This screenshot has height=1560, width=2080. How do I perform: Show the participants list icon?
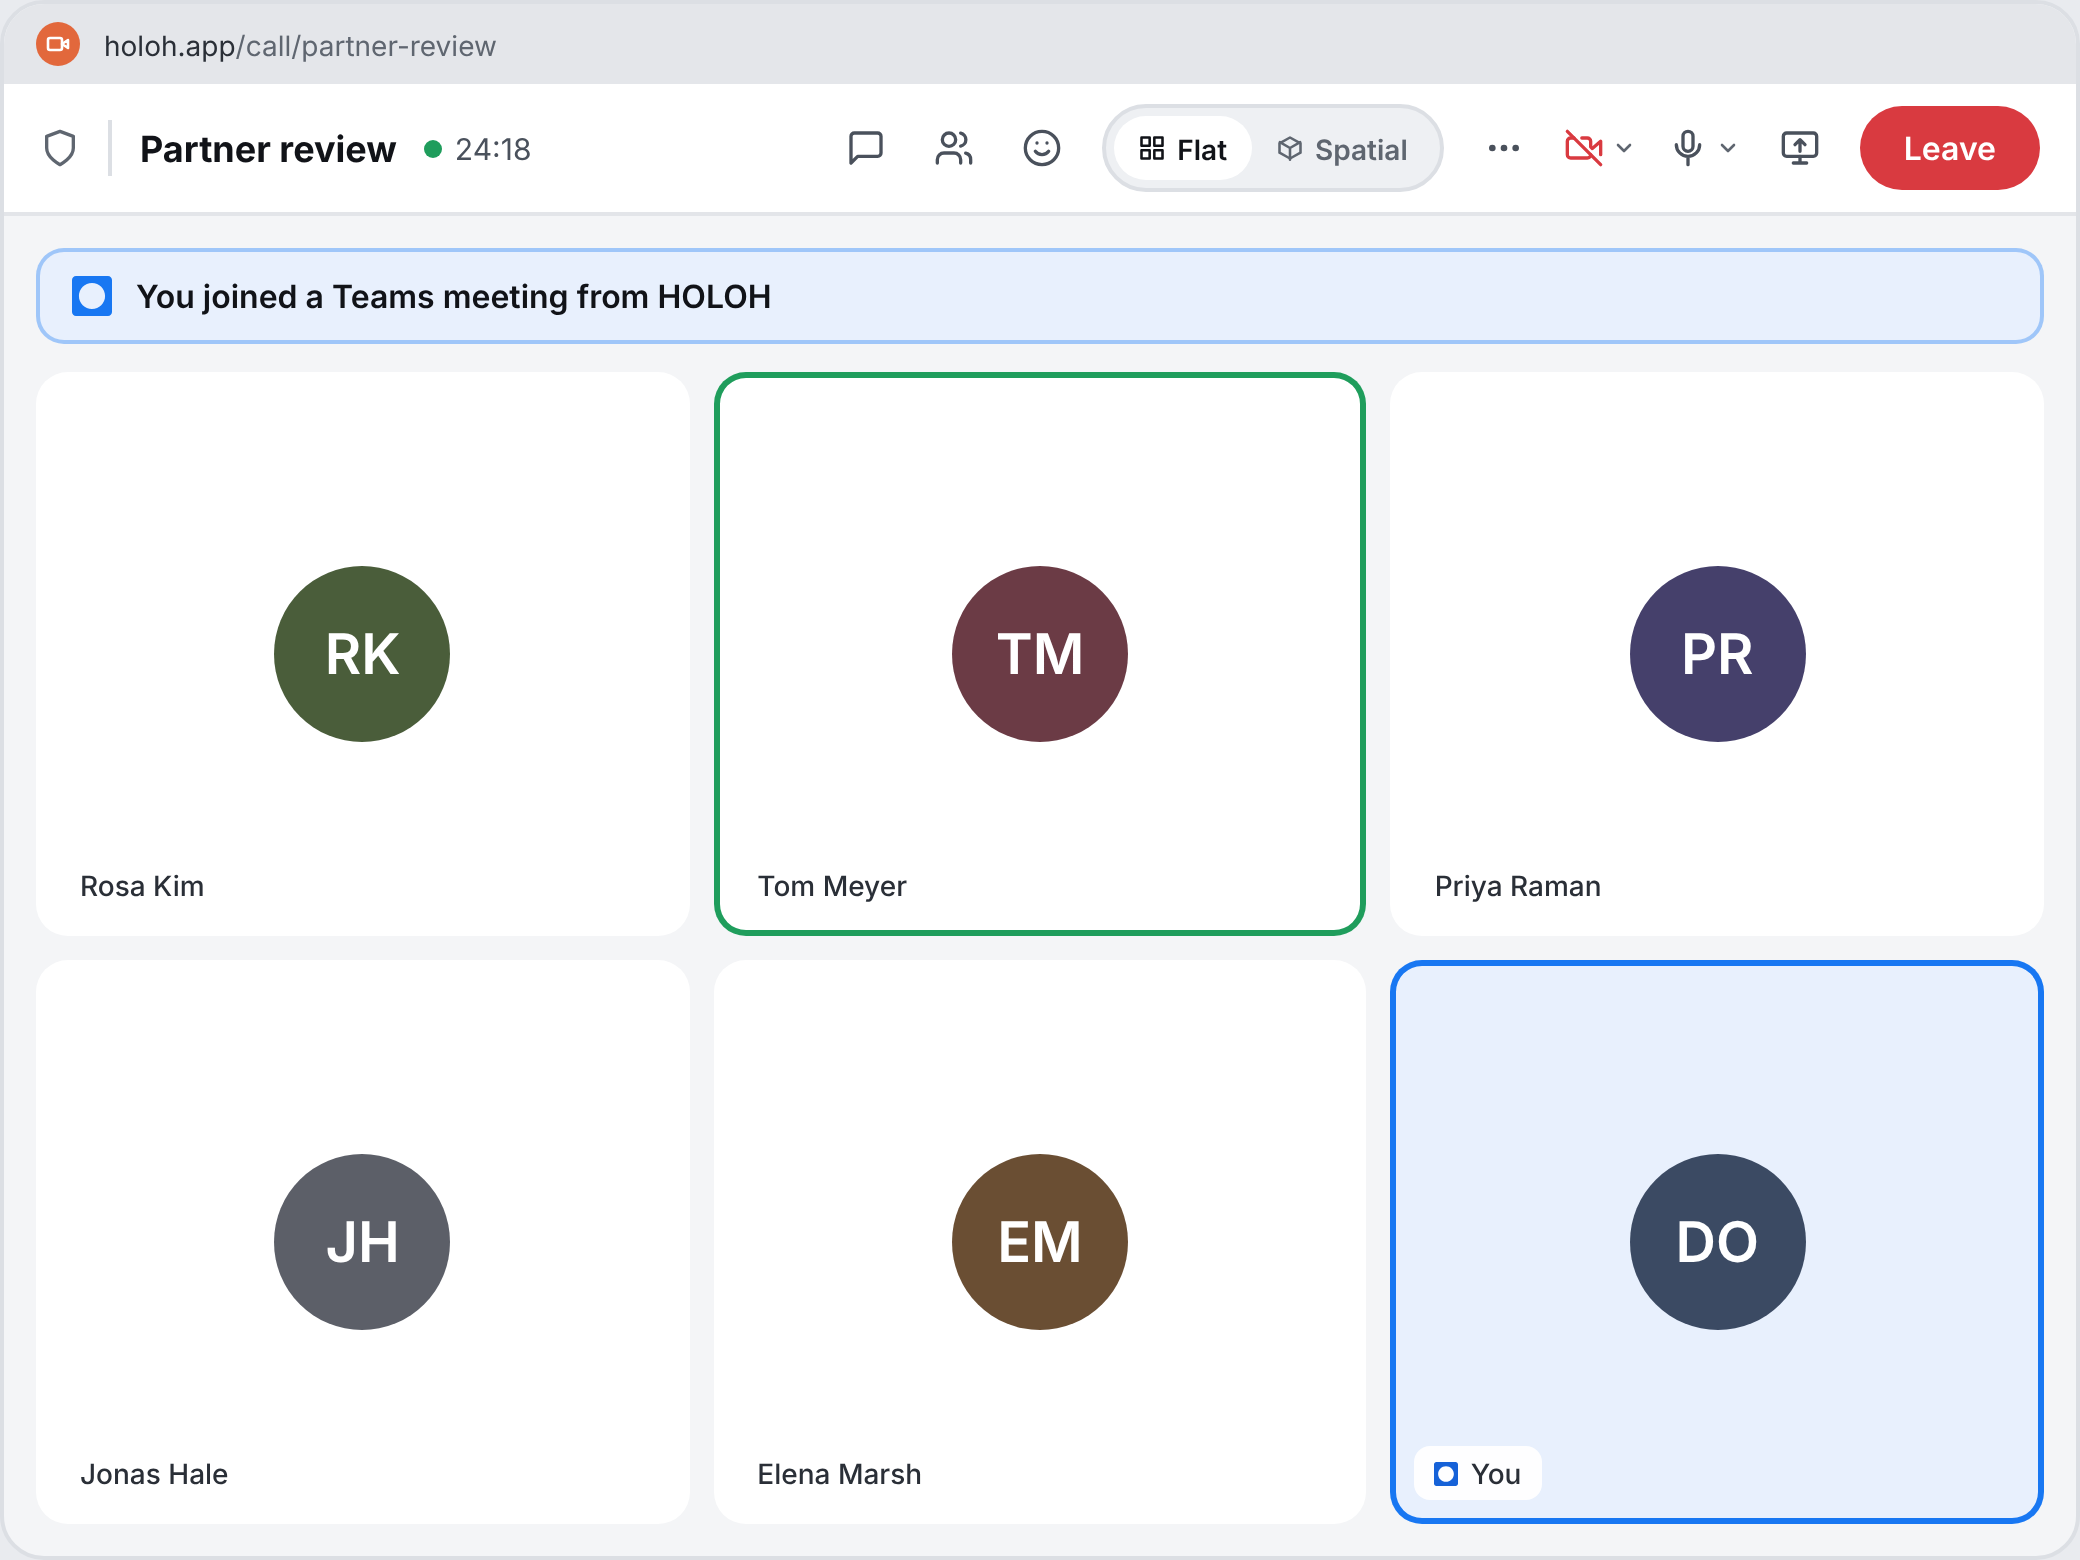pos(953,148)
